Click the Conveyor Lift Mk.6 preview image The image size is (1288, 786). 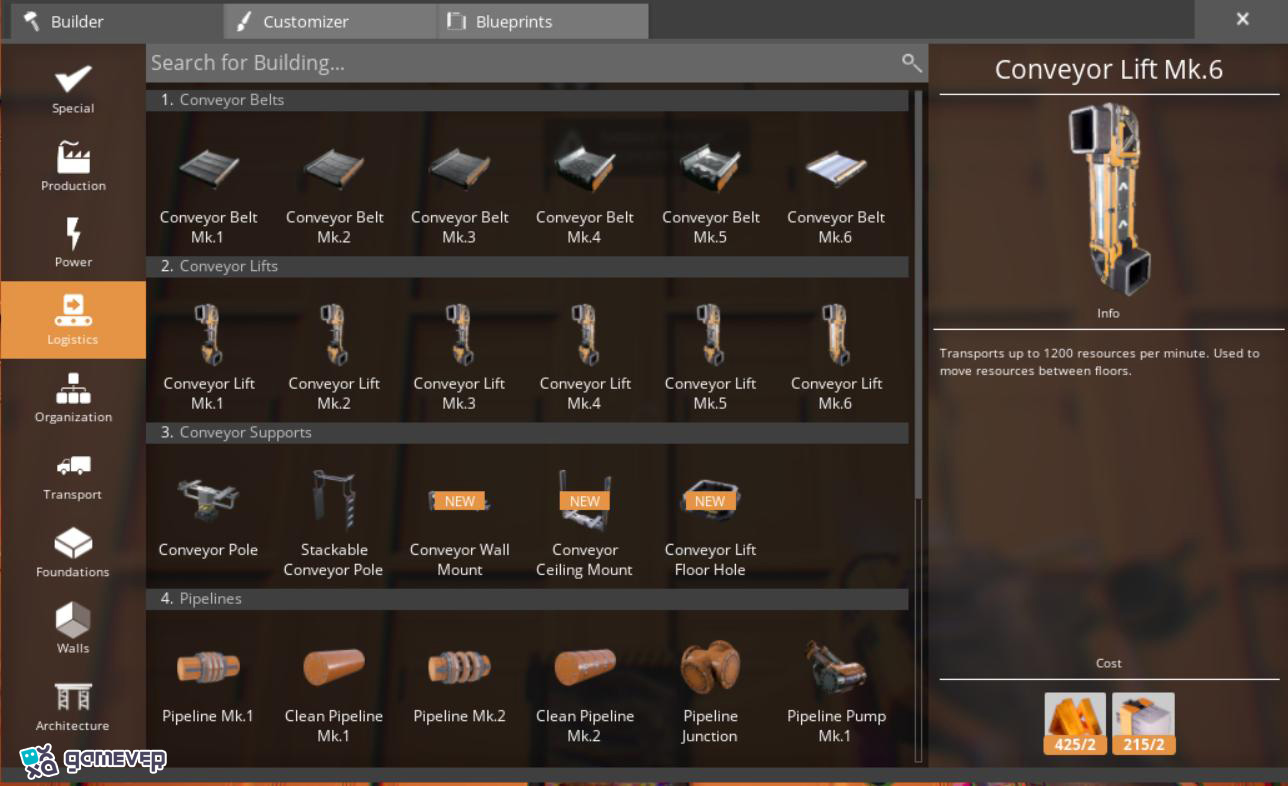1110,199
